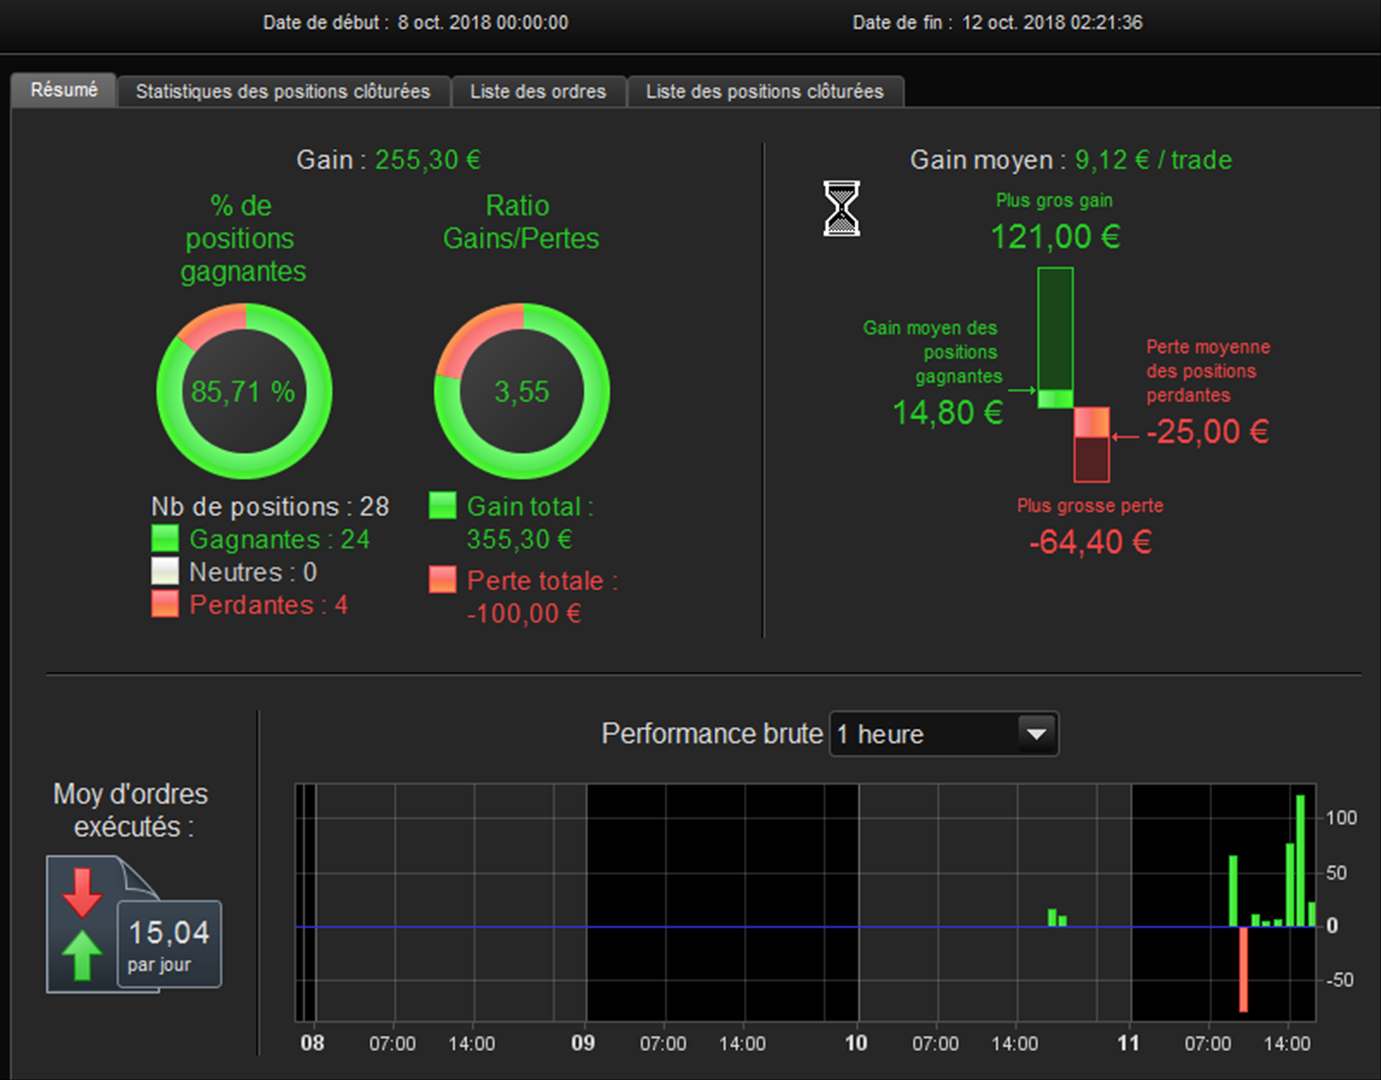Switch to the Résumé tab

[64, 90]
